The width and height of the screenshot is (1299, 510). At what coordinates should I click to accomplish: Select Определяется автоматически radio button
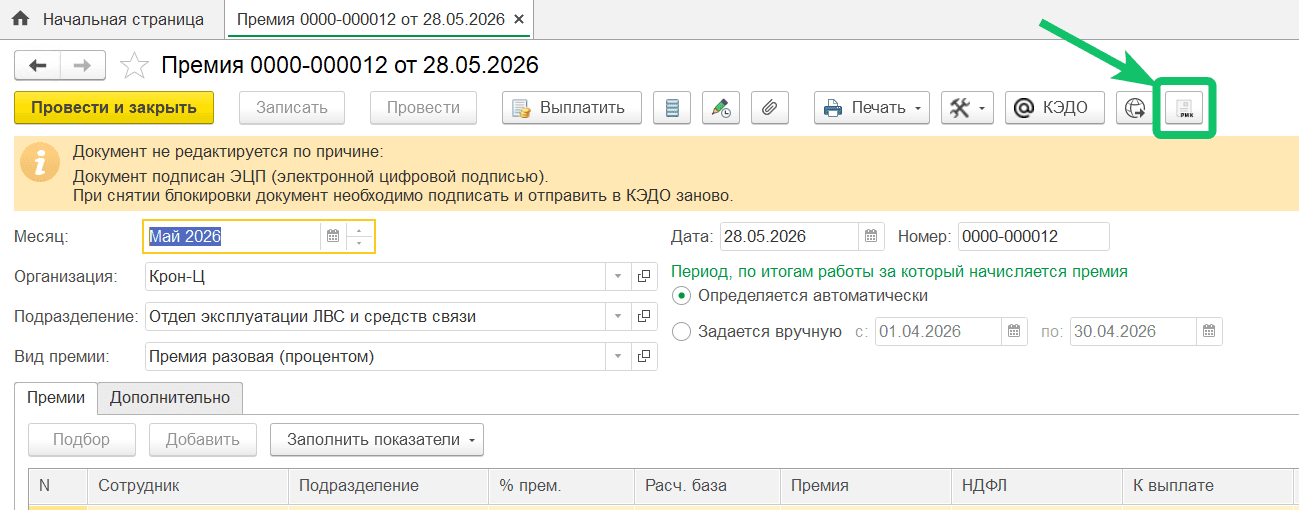click(682, 296)
